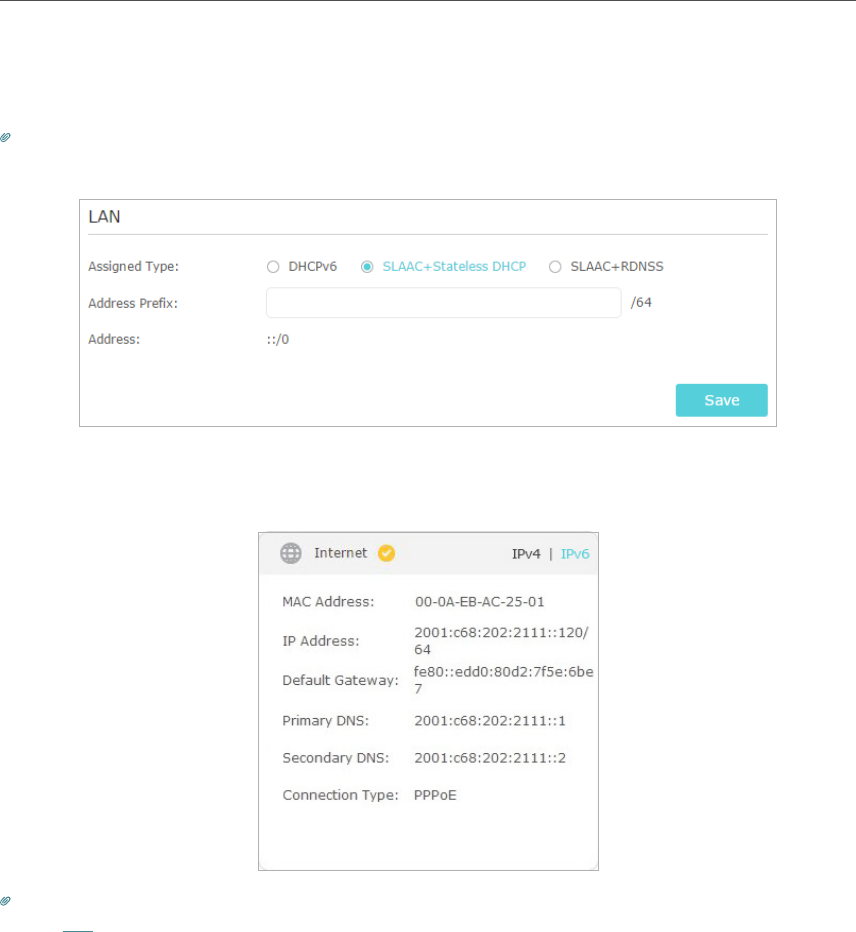Click the LAN section heading
Image resolution: width=856 pixels, height=932 pixels.
(104, 217)
